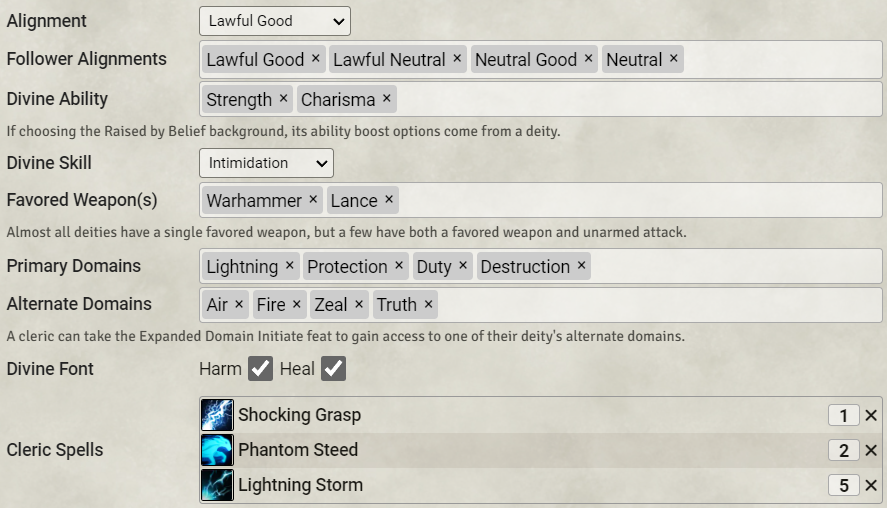
Task: Uncheck the Heal divine font checkbox
Action: 333,369
